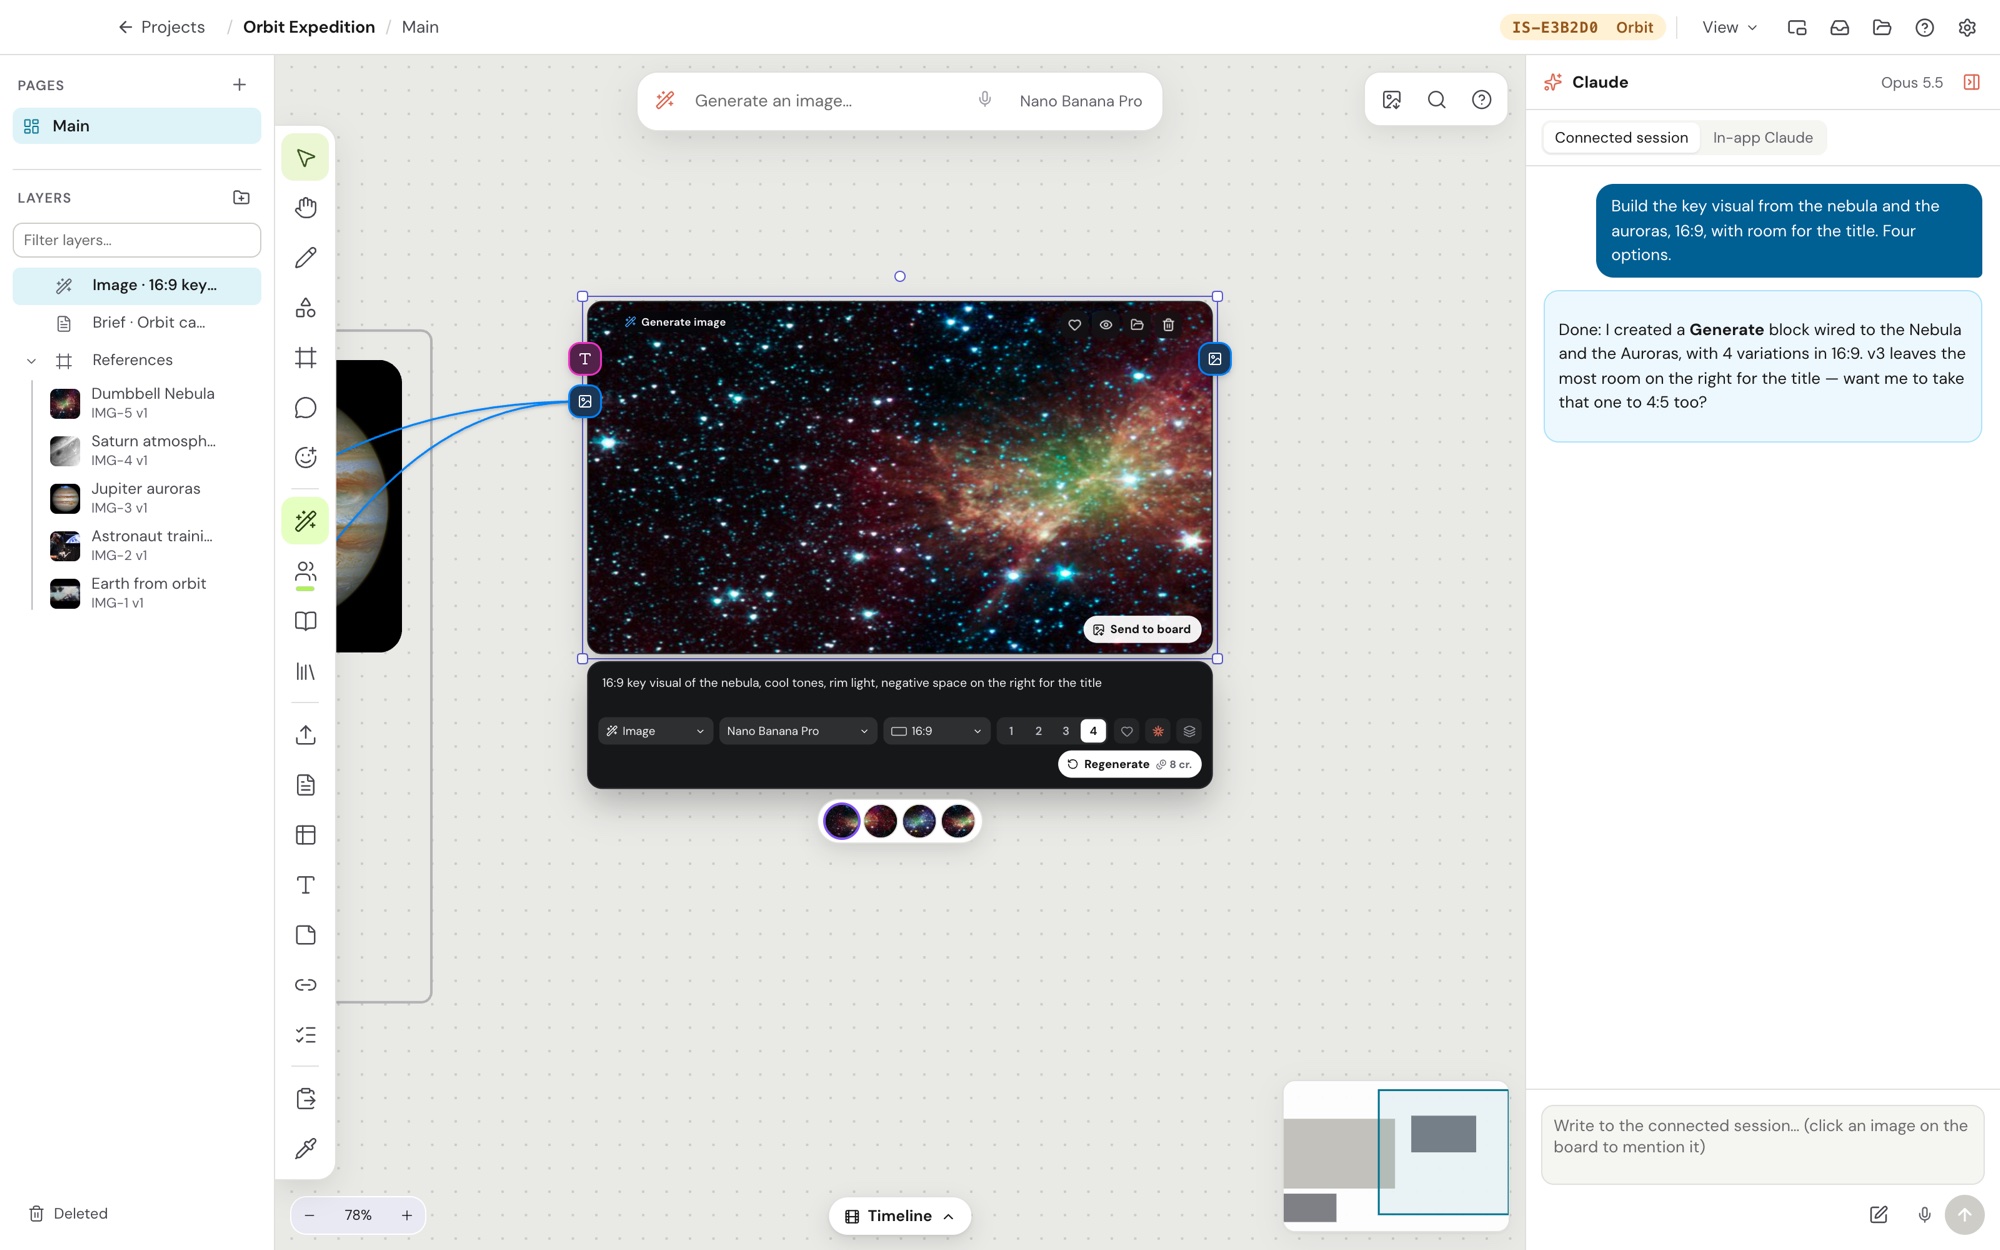
Task: Click the Regenerate button
Action: coord(1129,764)
